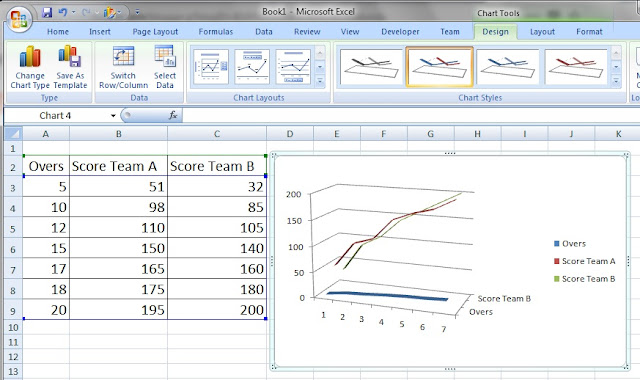
Task: Open Select Data dialog
Action: [165, 67]
